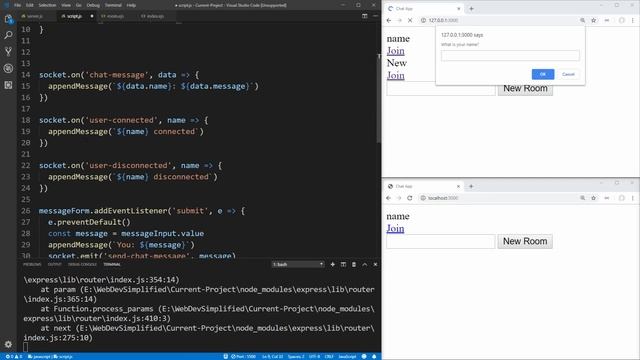Screen dimensions: 640x360
Task: Open the Extensions view in activity bar
Action: coord(8,85)
